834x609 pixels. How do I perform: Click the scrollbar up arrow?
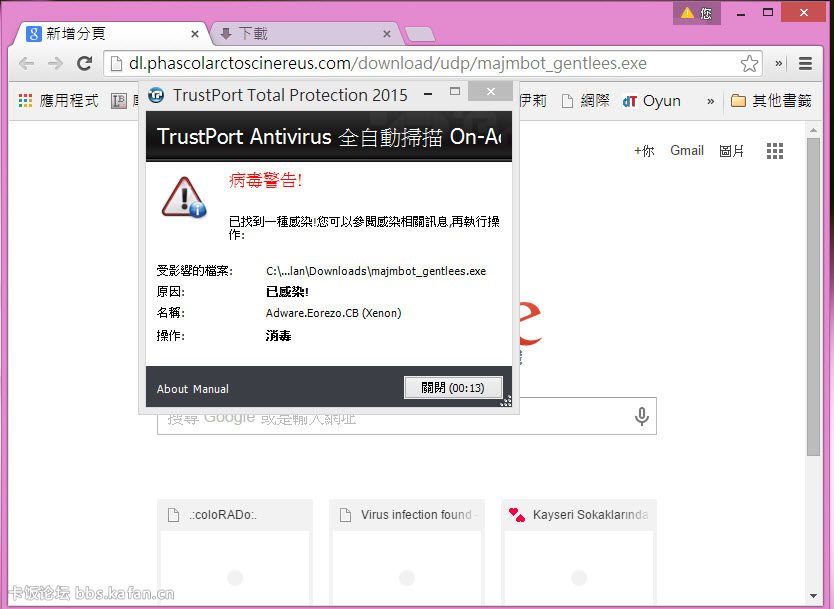tap(813, 130)
